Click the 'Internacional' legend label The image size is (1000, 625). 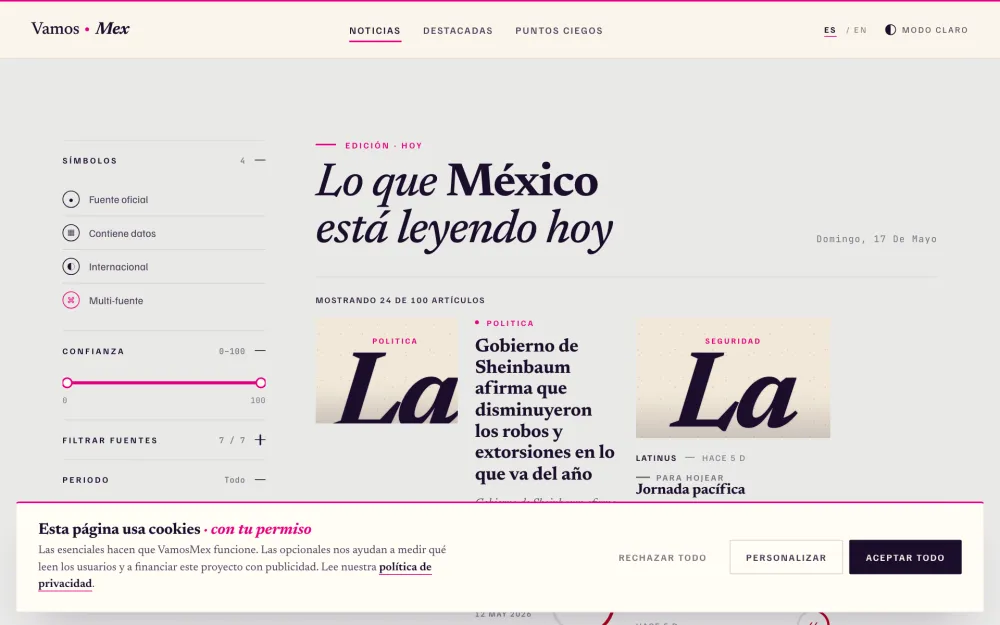click(118, 267)
